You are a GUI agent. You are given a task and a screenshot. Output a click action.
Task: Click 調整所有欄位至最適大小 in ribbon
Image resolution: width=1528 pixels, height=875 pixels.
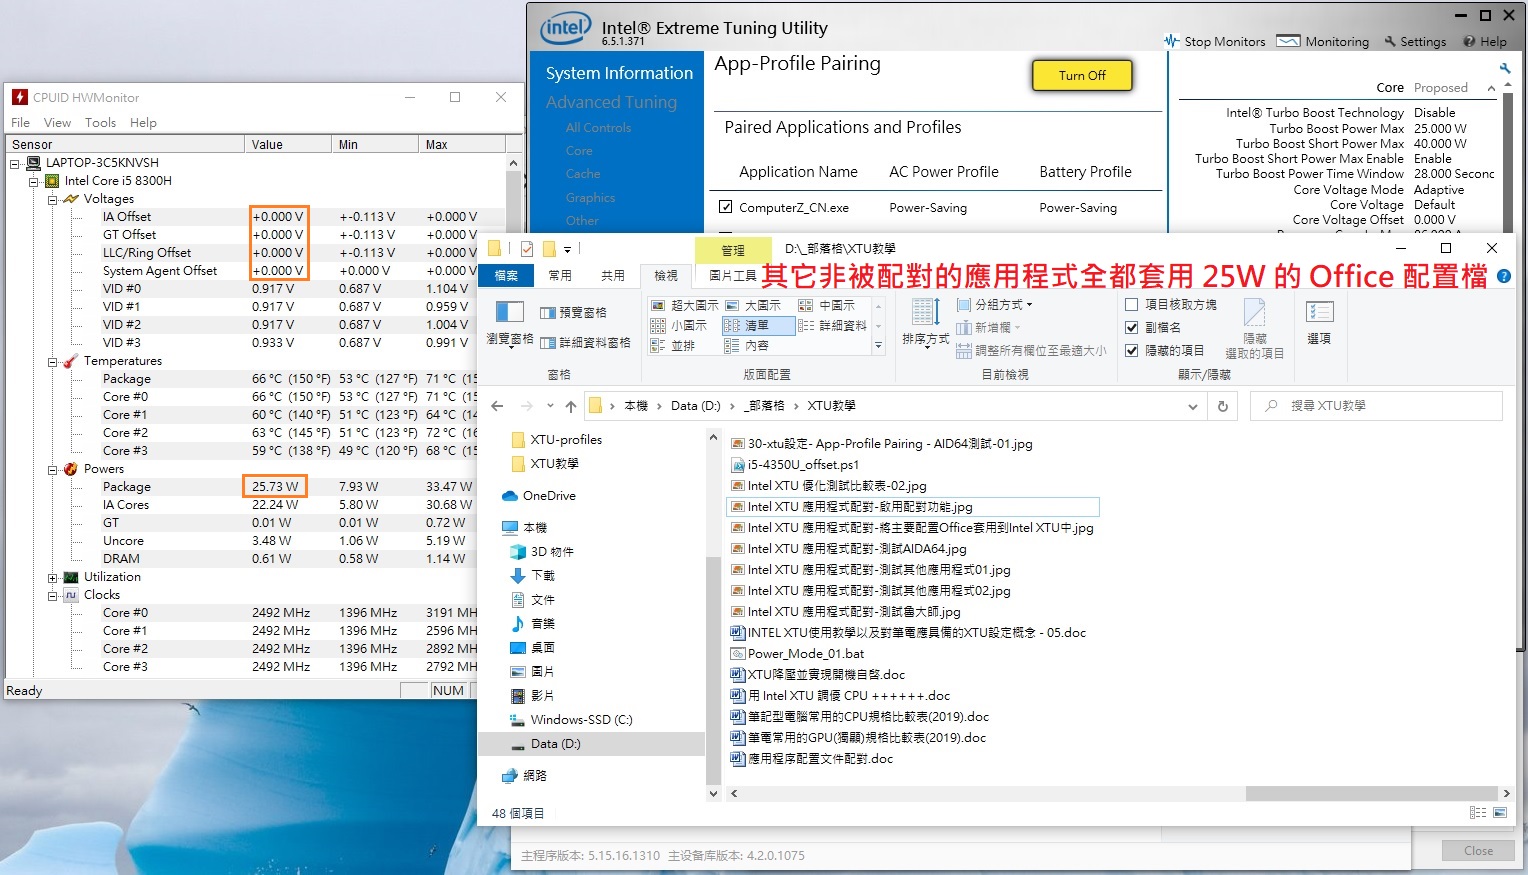[x=1031, y=351]
